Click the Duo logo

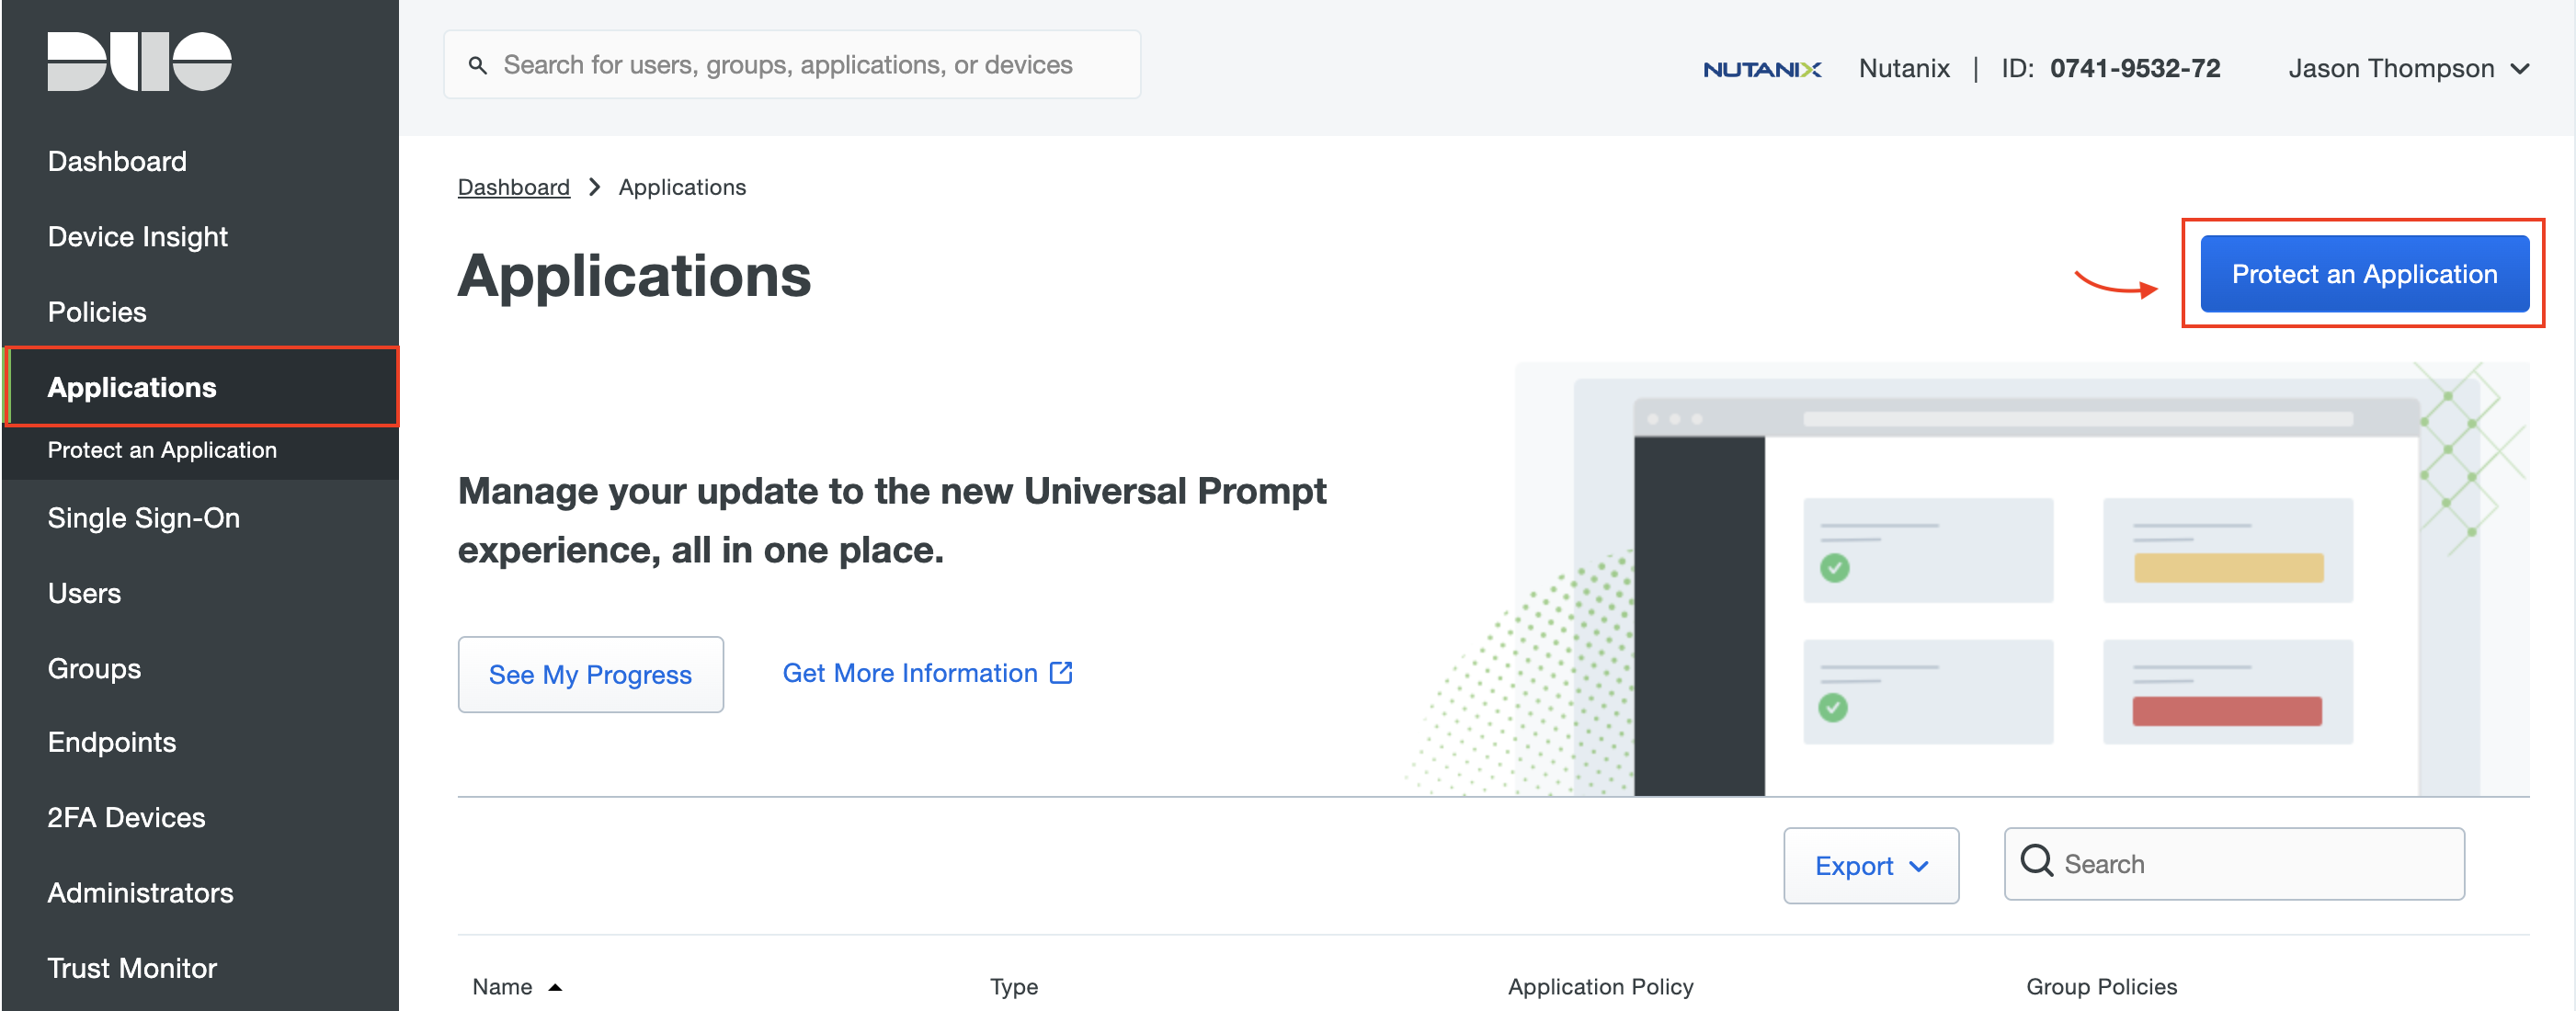point(139,61)
